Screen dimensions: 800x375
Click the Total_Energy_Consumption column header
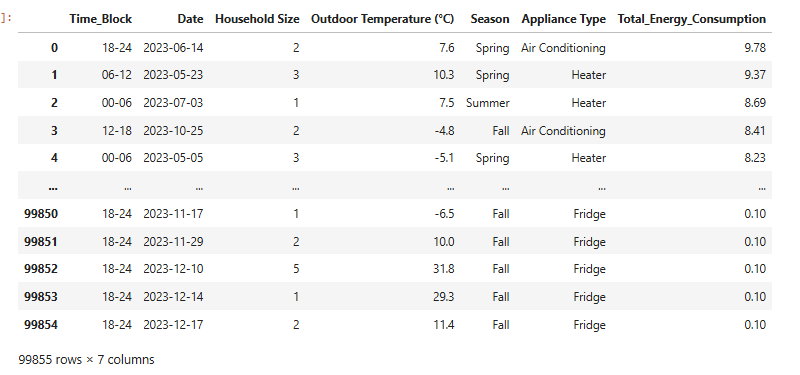pos(692,19)
